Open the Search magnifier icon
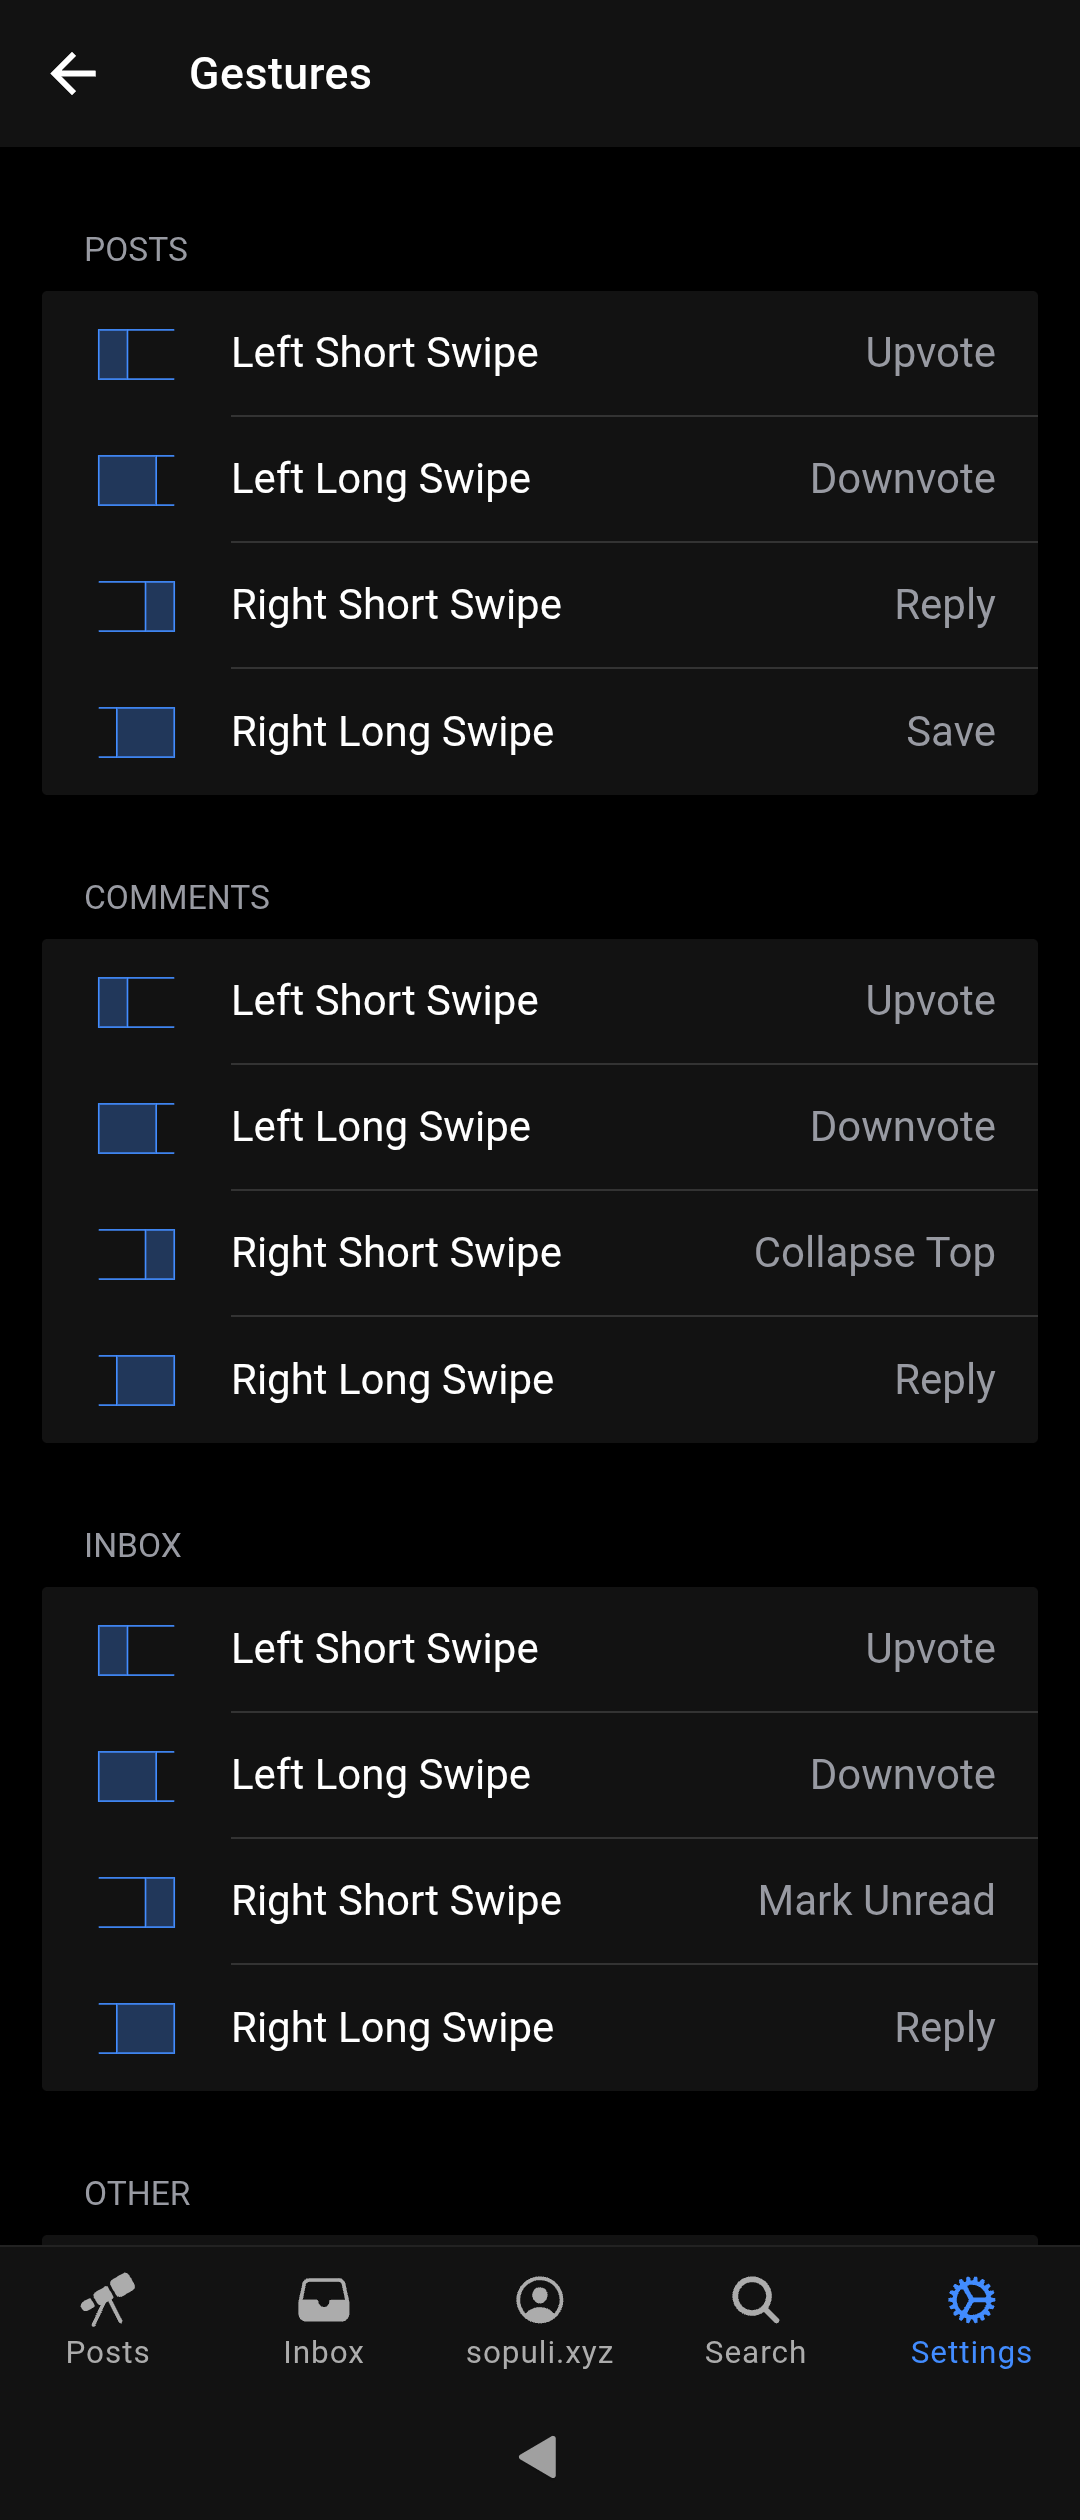The image size is (1080, 2520). coord(755,2298)
